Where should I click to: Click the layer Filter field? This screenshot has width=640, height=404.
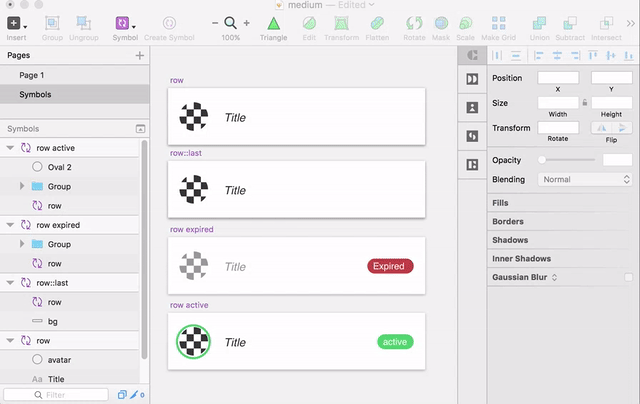56,395
